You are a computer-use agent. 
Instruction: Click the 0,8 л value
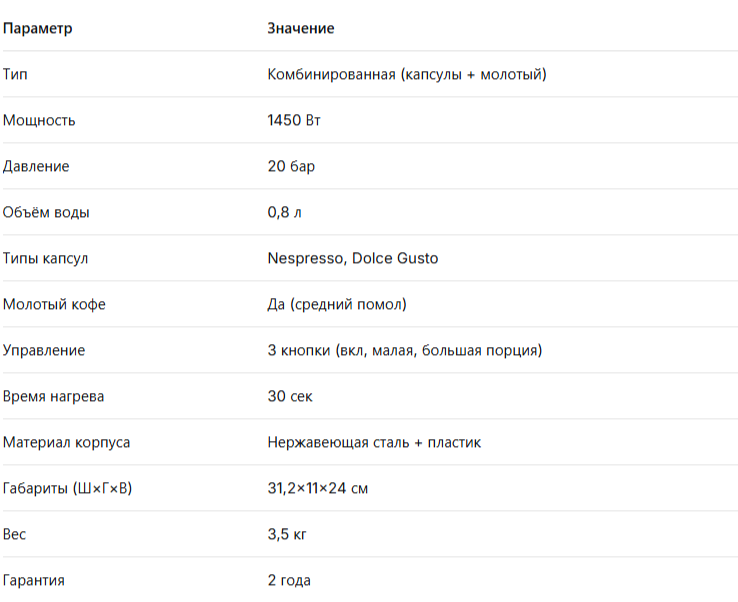(284, 212)
